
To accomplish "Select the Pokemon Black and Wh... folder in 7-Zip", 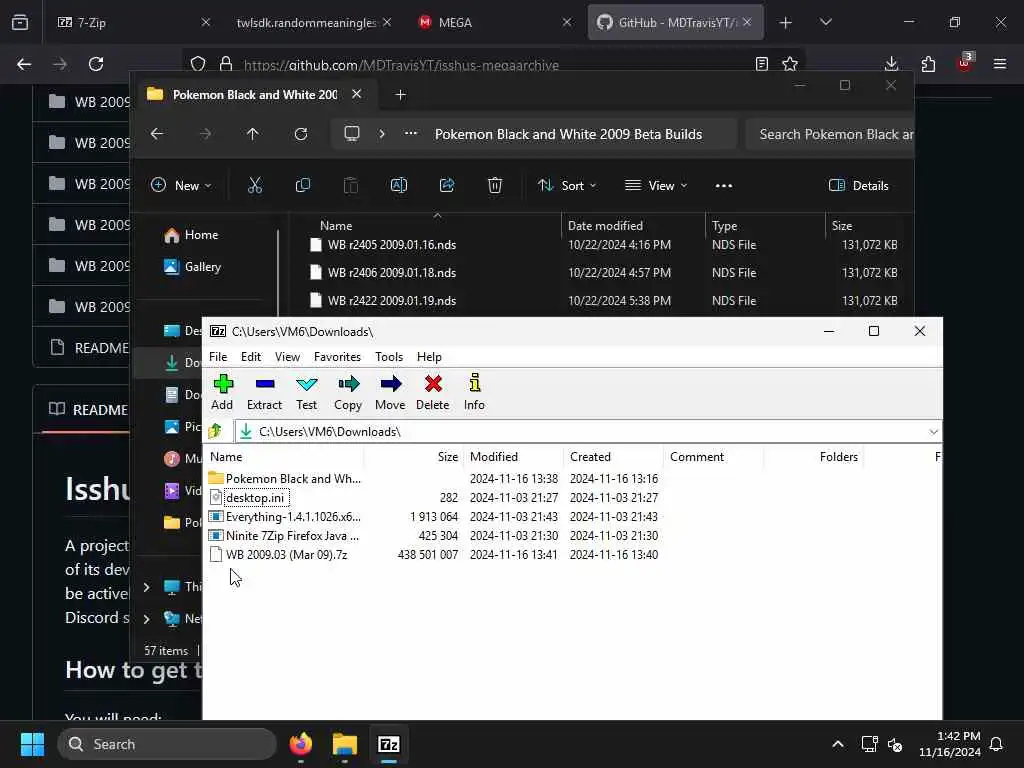I will pos(285,479).
